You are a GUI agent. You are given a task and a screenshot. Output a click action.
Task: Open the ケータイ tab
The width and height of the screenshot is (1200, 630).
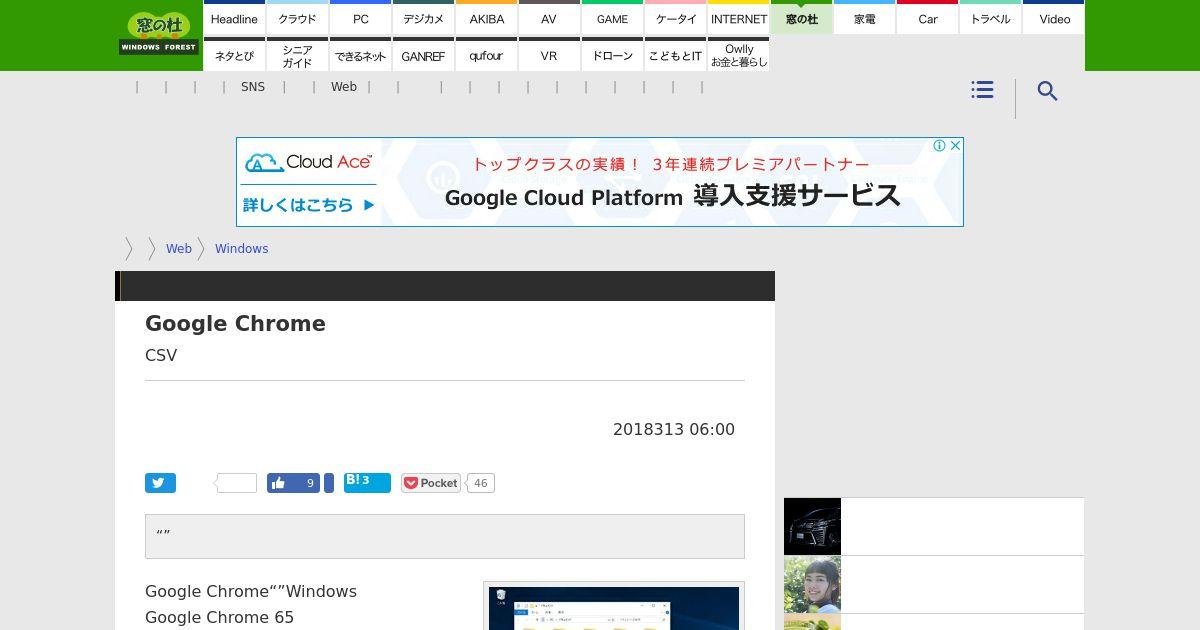pyautogui.click(x=675, y=18)
